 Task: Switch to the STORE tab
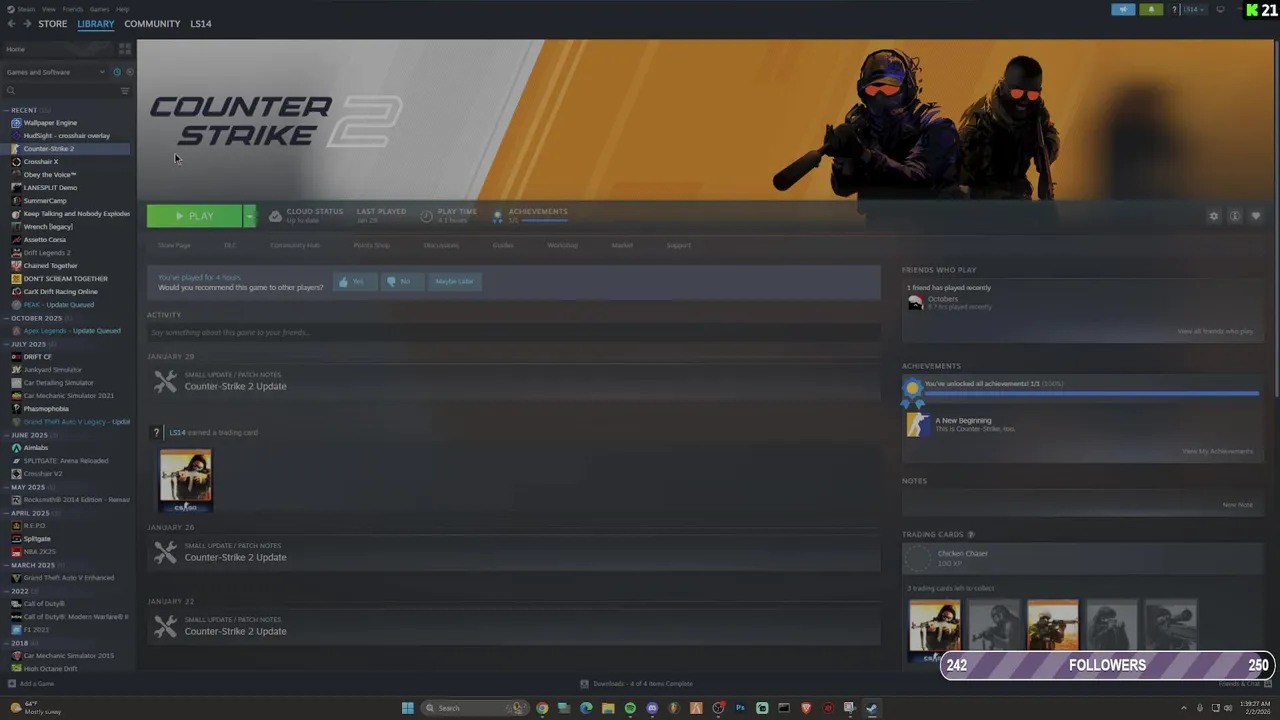coord(52,23)
